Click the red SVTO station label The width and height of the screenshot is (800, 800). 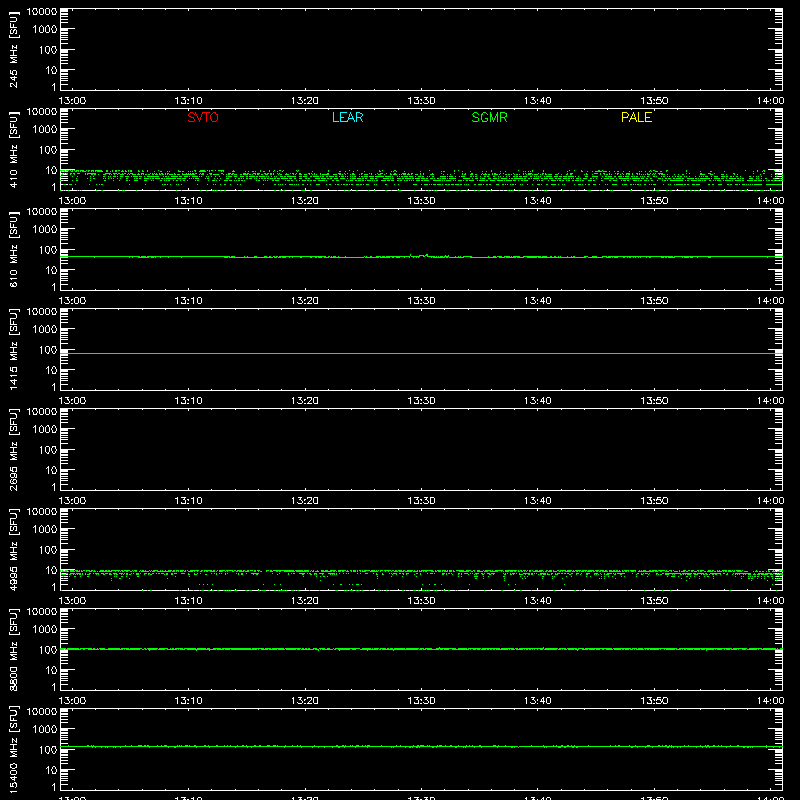(x=203, y=117)
